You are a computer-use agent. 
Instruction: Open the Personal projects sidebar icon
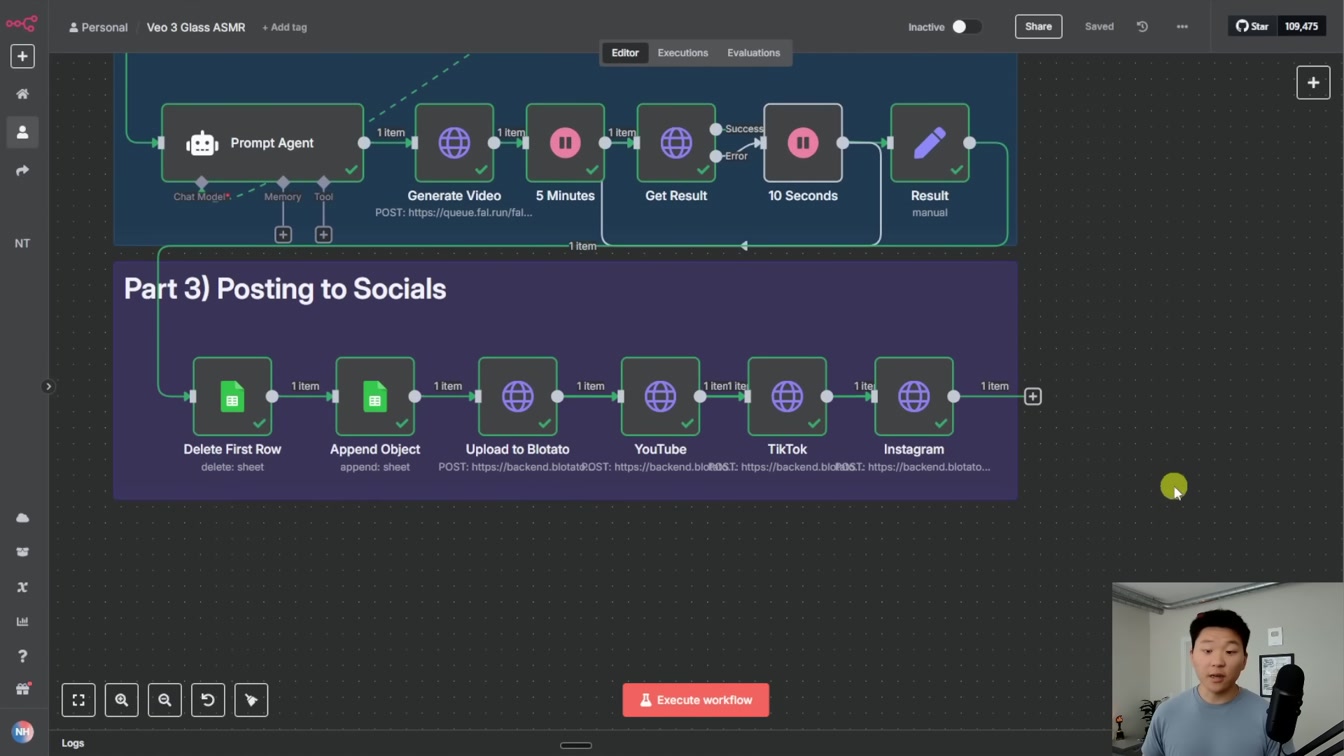22,132
